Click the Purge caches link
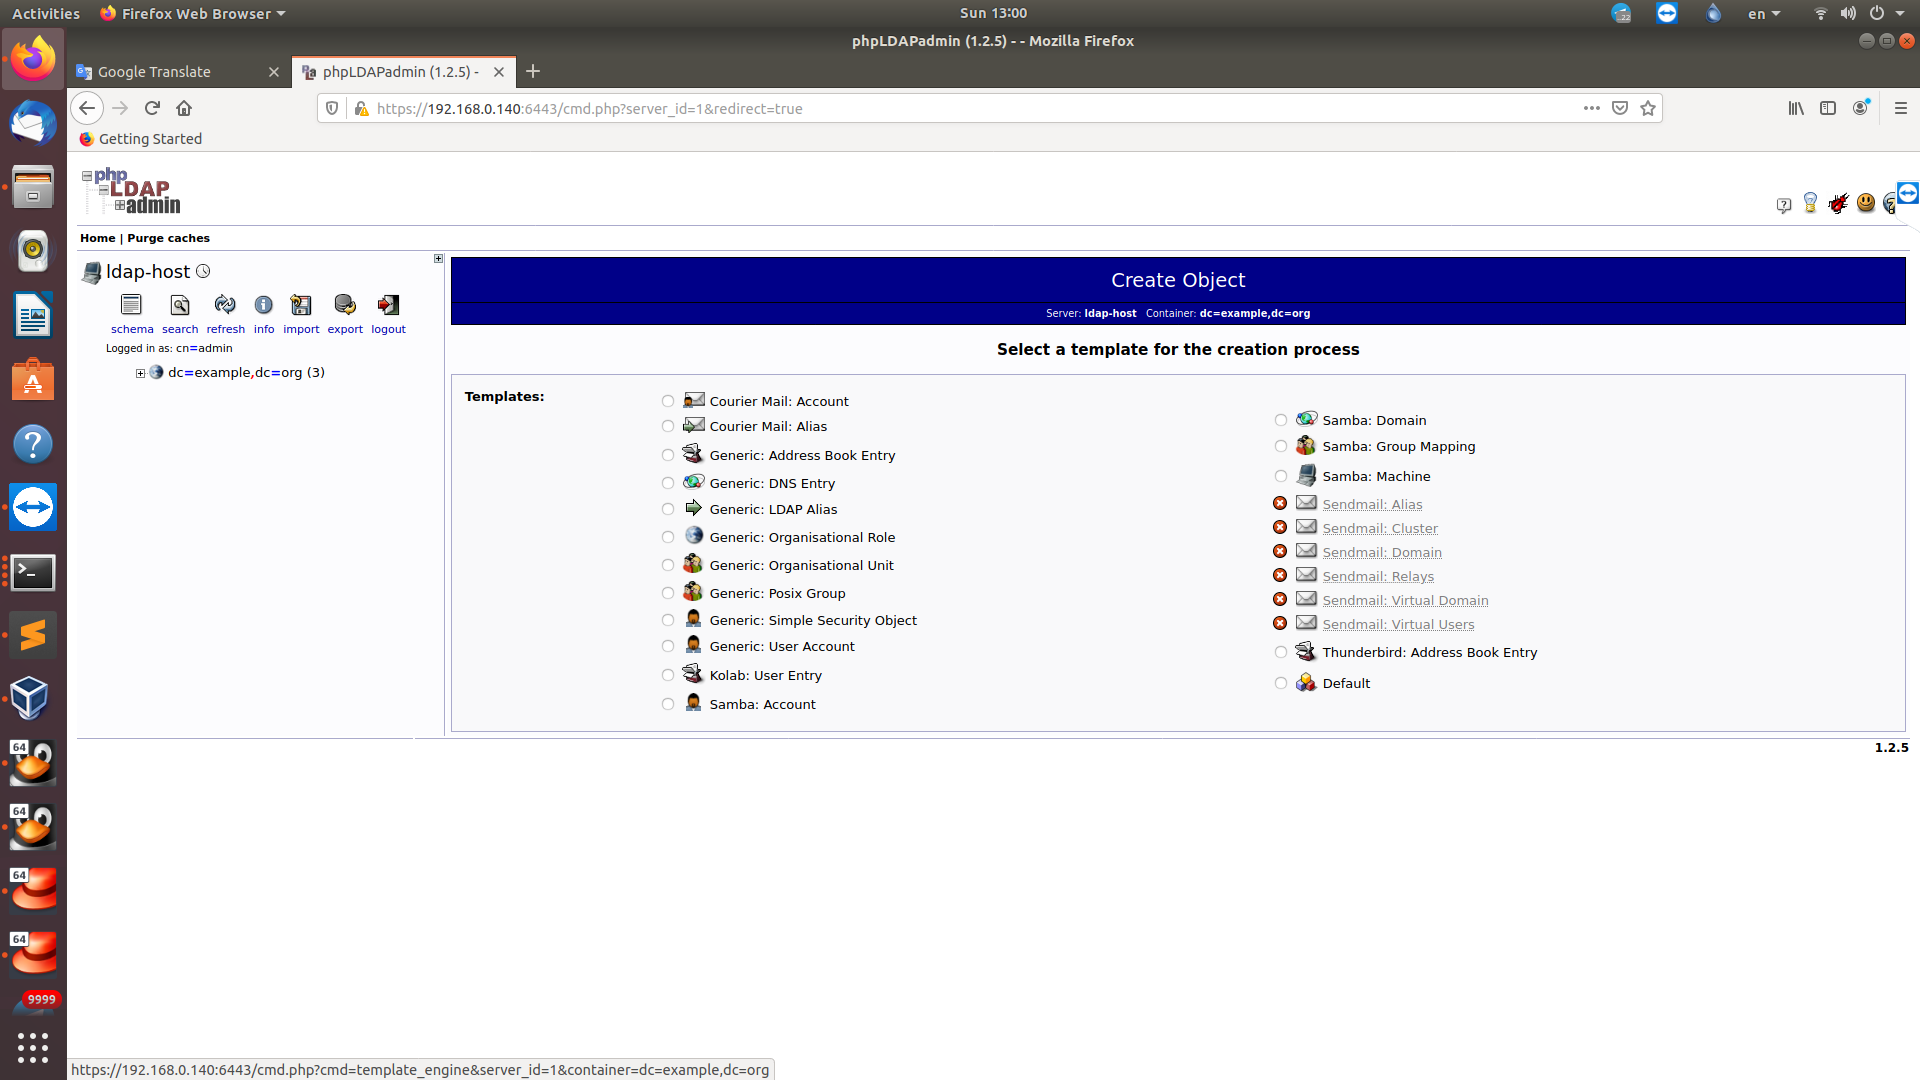The height and width of the screenshot is (1080, 1920). (x=168, y=238)
